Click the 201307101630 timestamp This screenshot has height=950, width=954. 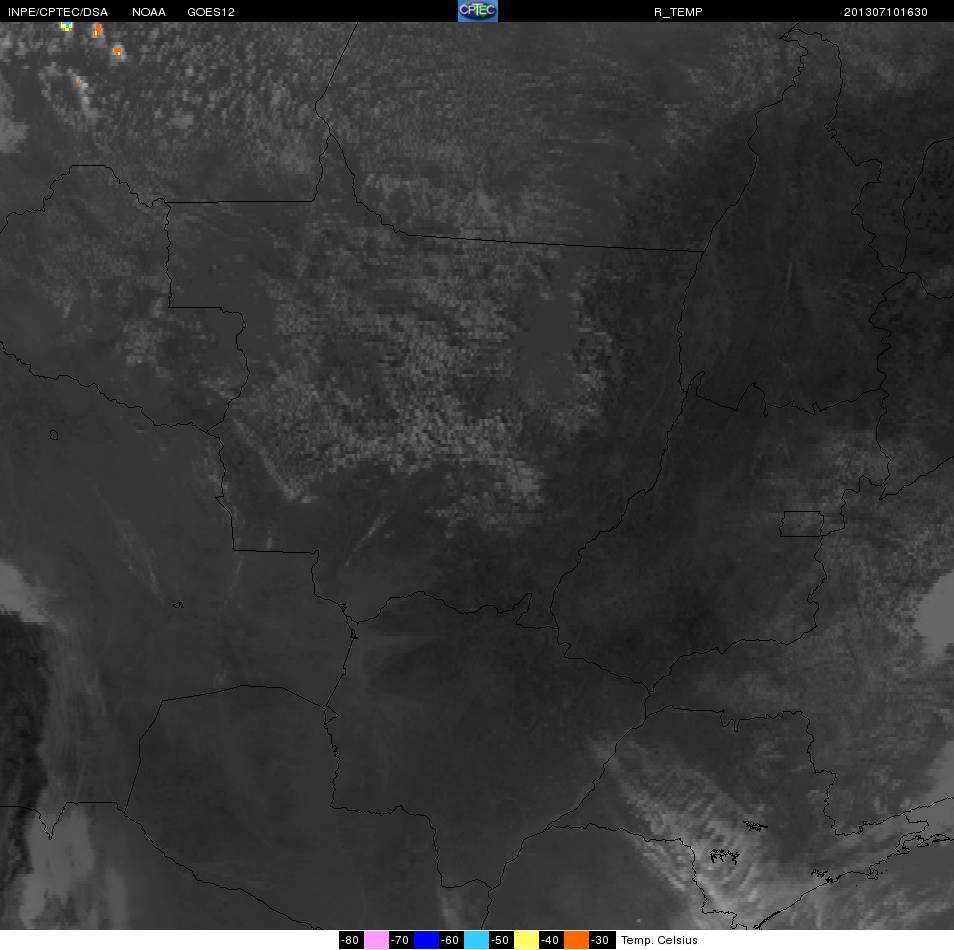click(885, 12)
